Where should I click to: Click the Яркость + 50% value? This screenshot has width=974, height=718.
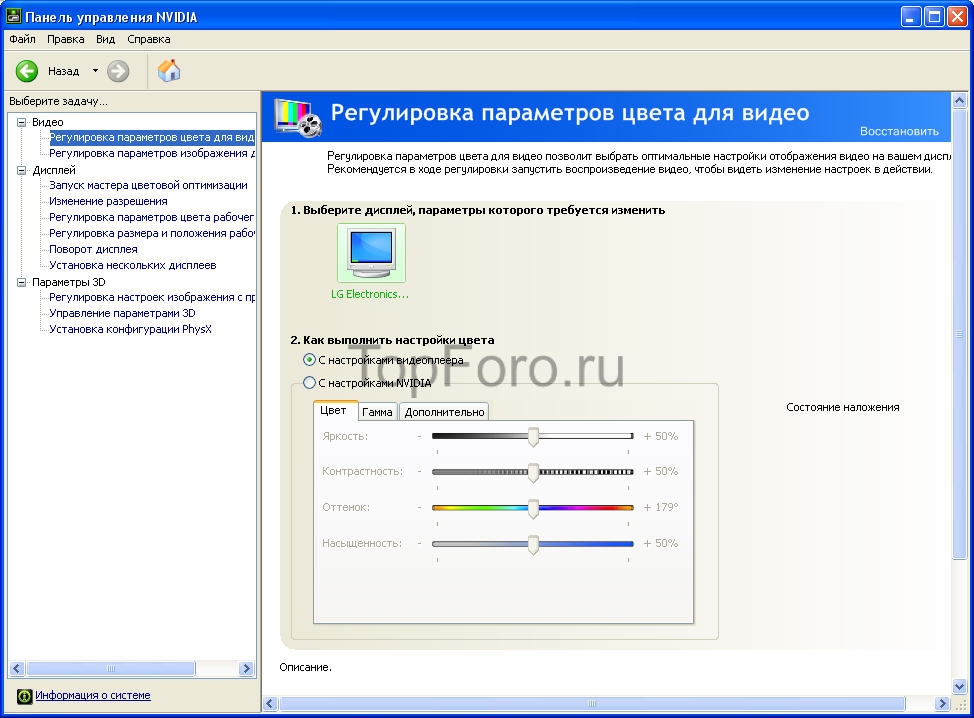click(660, 437)
